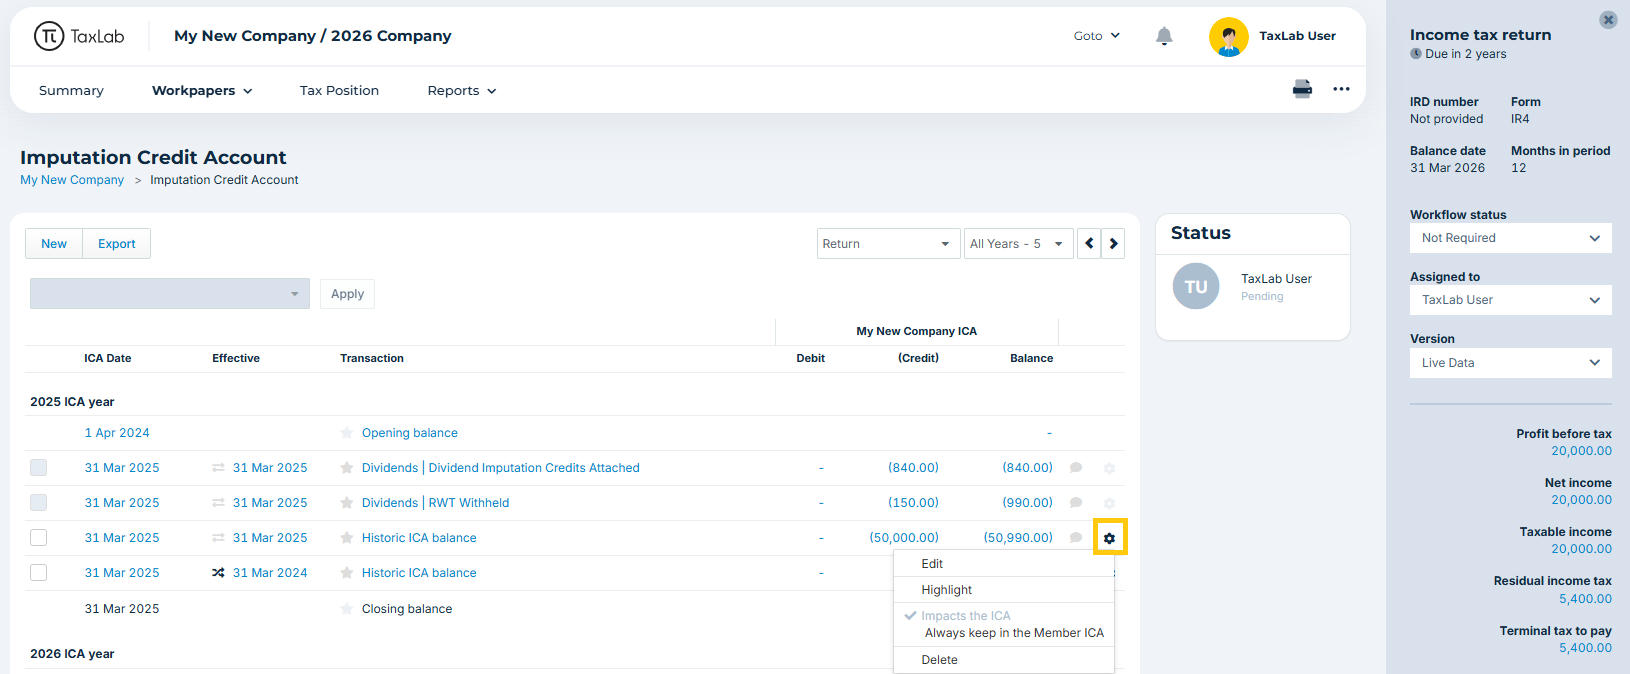1630x674 pixels.
Task: Go to the Summary tab
Action: [71, 90]
